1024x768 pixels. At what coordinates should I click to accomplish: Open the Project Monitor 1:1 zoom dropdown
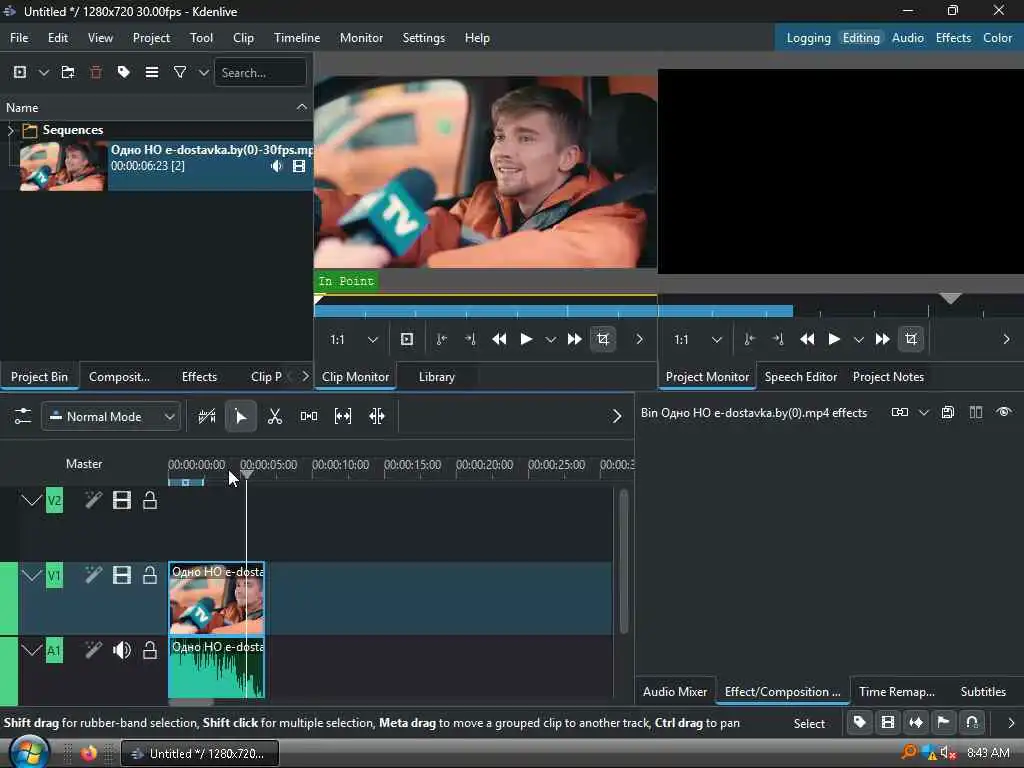pyautogui.click(x=698, y=340)
